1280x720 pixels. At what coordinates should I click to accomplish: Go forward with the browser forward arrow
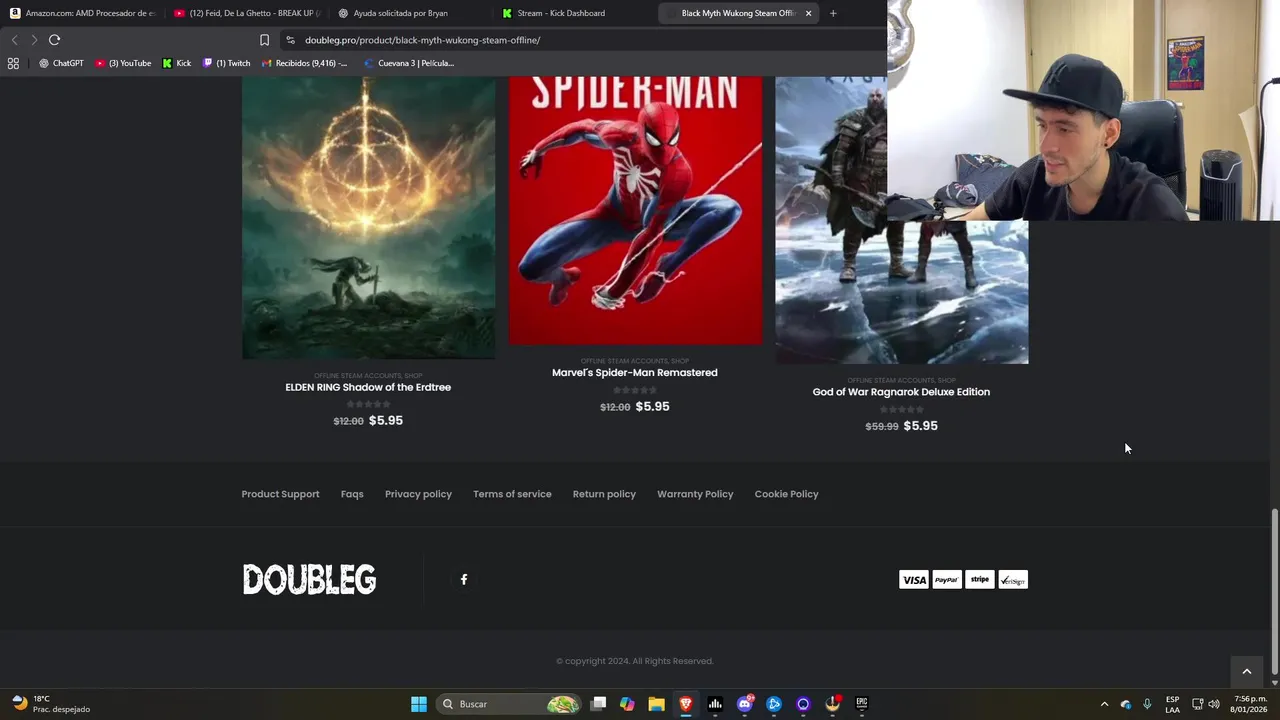pos(34,40)
